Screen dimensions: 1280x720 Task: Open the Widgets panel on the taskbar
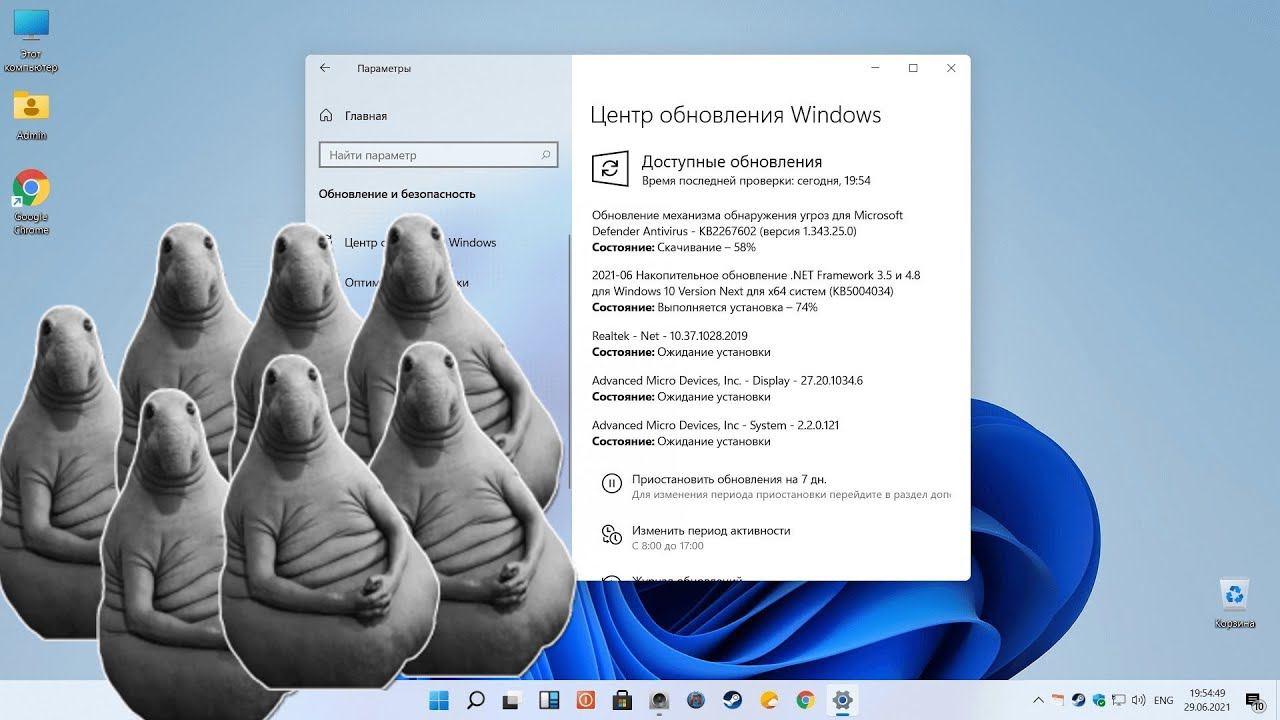[x=549, y=700]
